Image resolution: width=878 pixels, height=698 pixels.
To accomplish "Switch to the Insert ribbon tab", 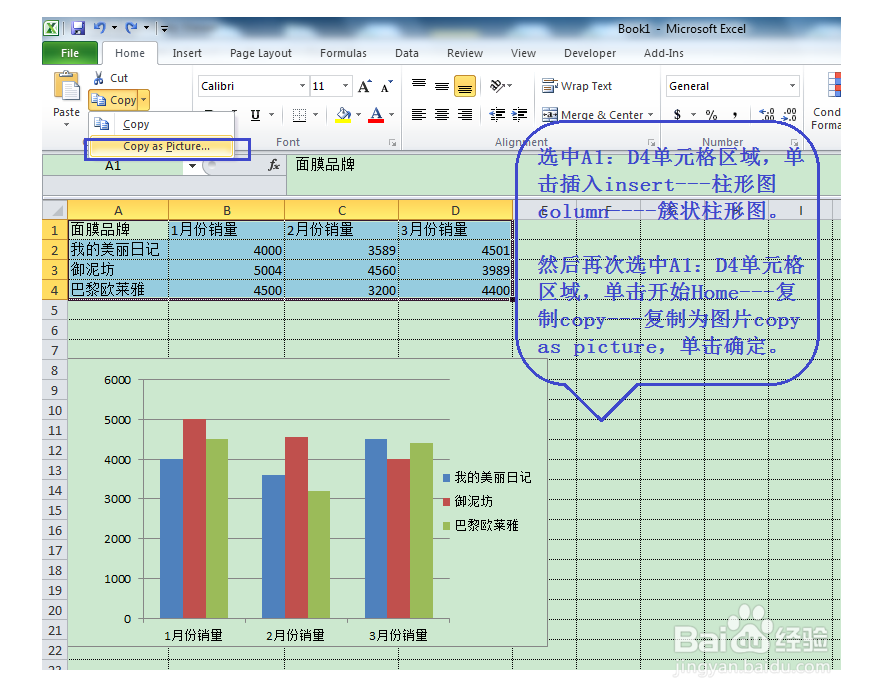I will [x=187, y=53].
